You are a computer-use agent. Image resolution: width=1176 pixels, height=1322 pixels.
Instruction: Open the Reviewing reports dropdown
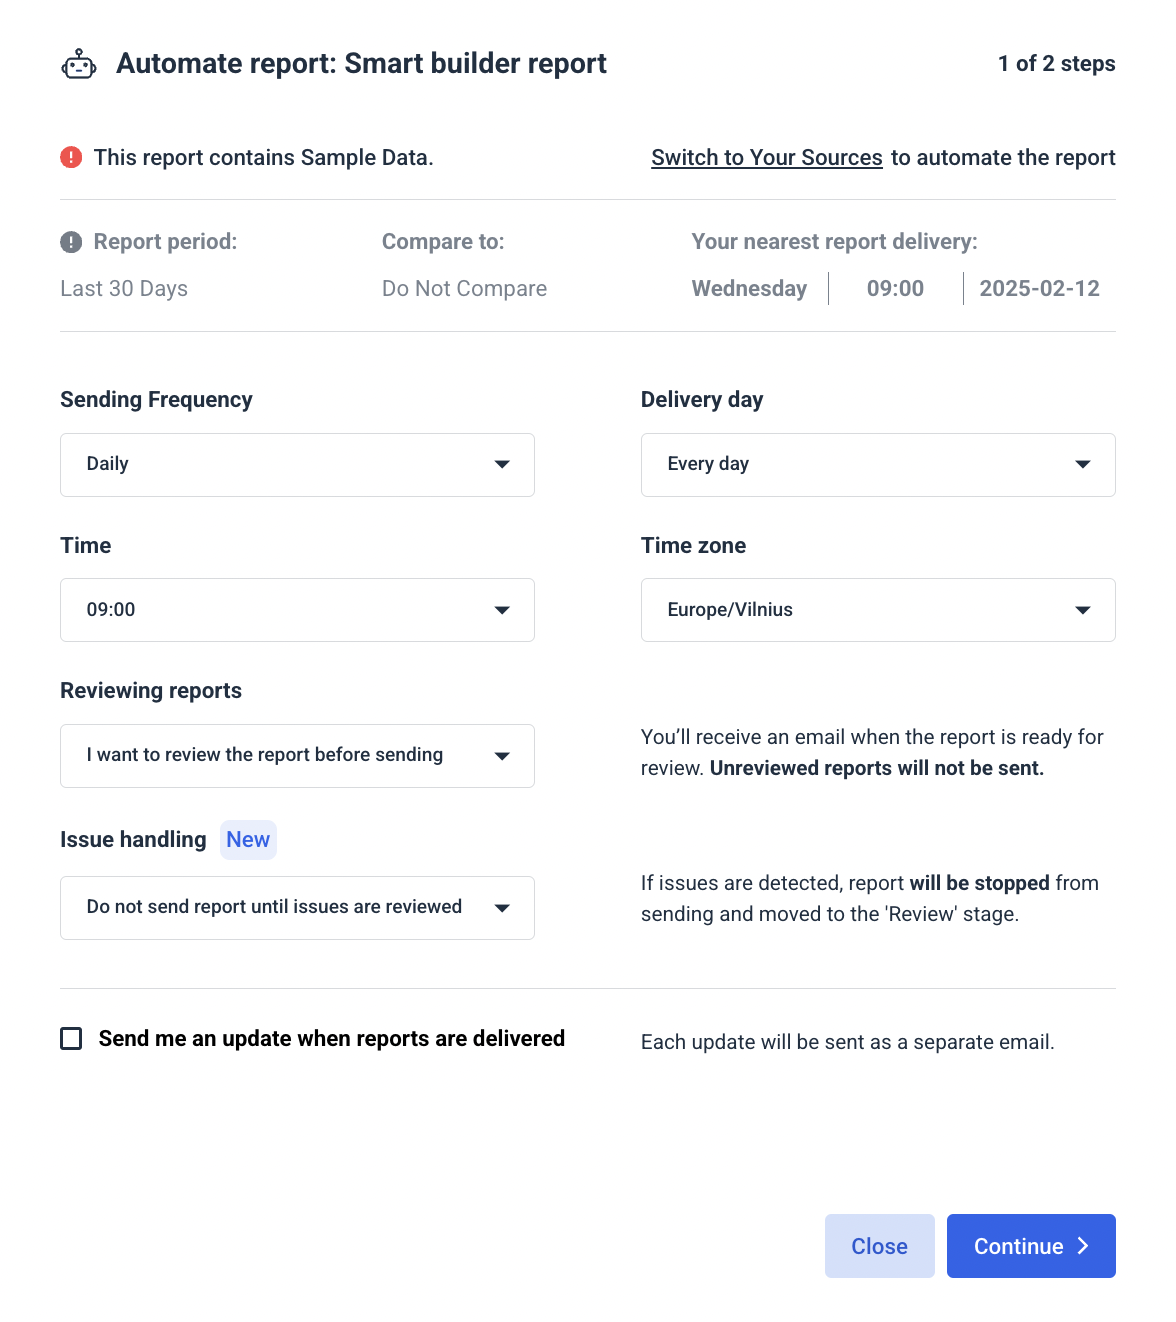tap(297, 755)
